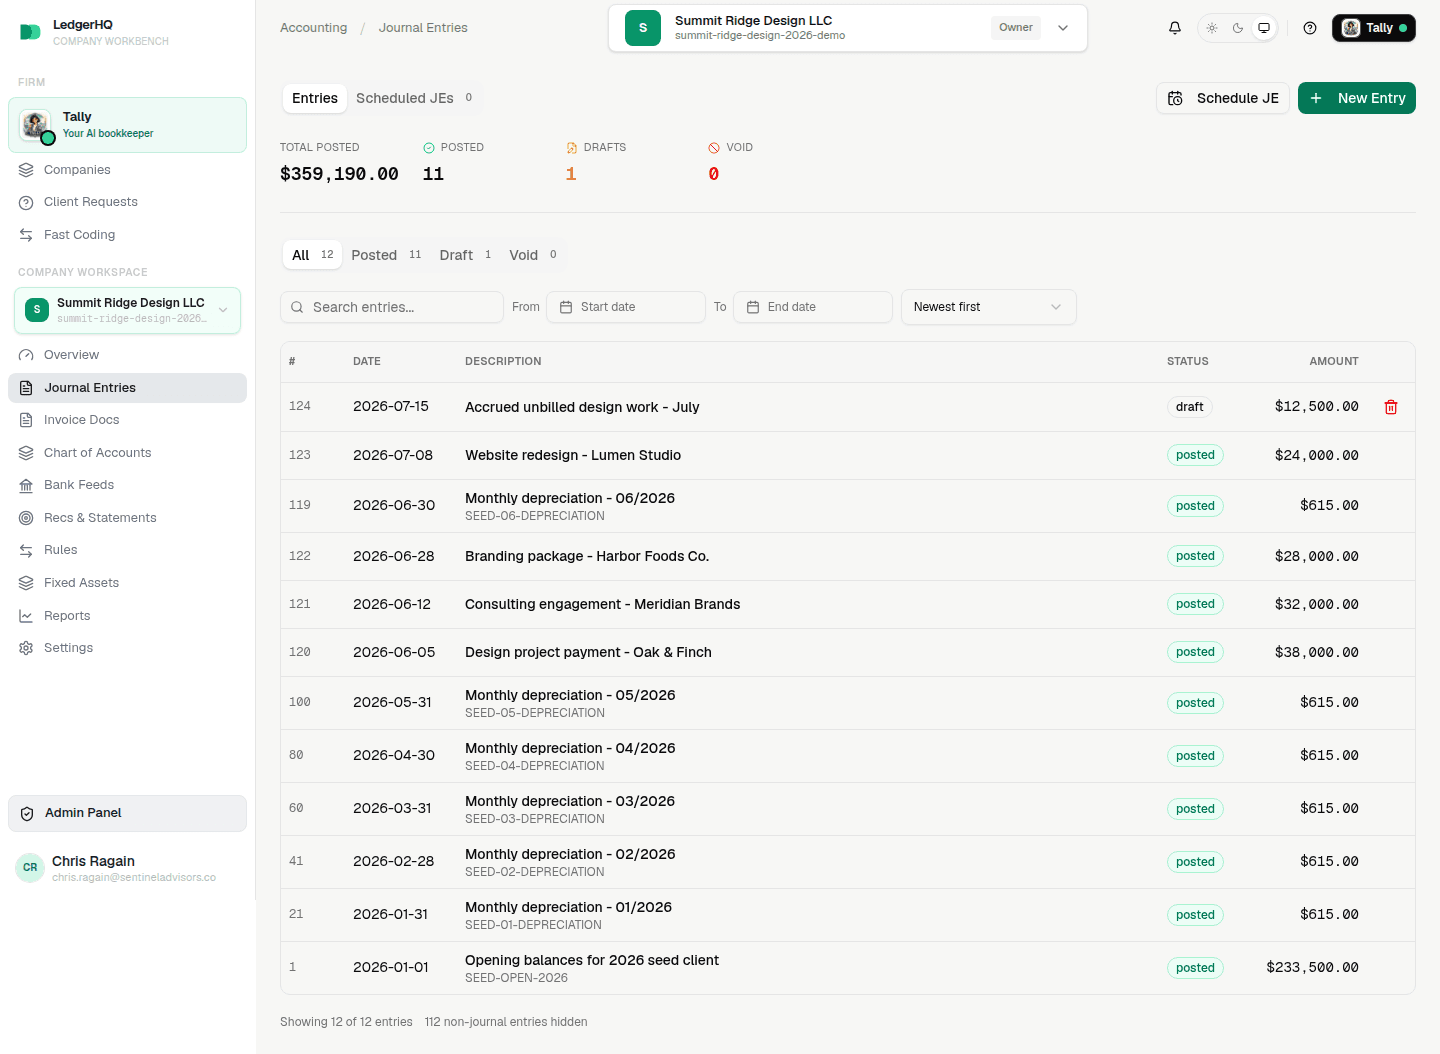Click Schedule JE button

(1223, 98)
